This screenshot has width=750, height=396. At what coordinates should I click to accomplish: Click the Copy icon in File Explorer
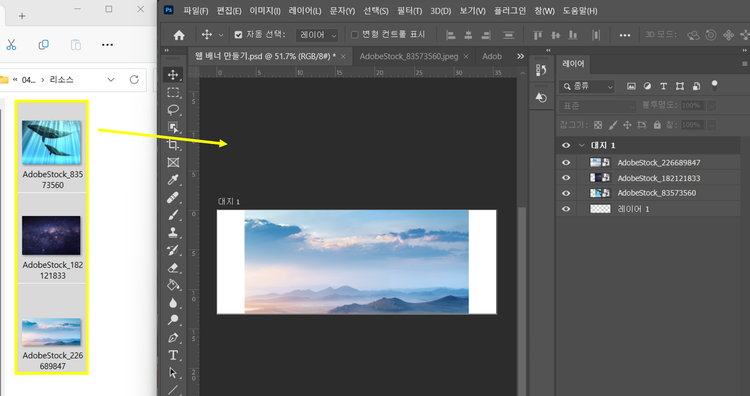pos(44,44)
